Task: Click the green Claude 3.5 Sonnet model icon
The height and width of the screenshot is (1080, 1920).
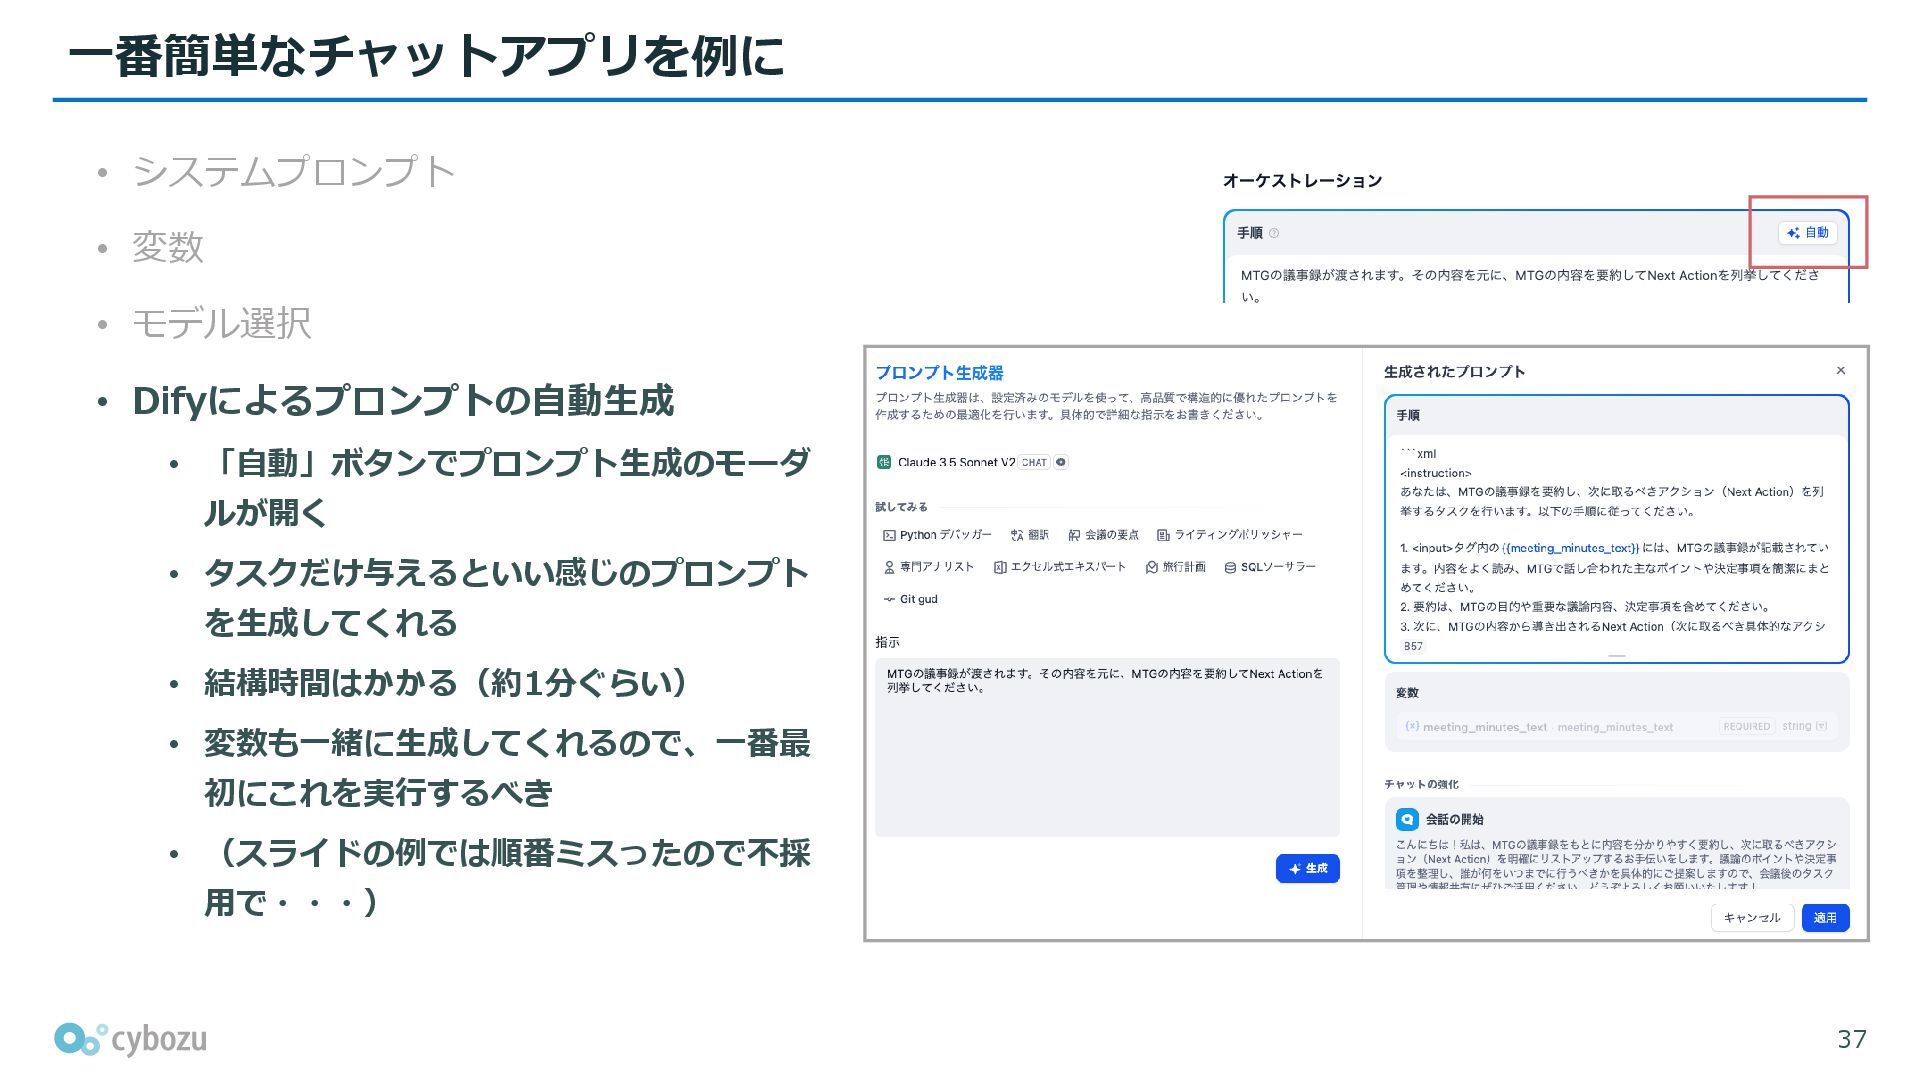Action: [x=884, y=462]
